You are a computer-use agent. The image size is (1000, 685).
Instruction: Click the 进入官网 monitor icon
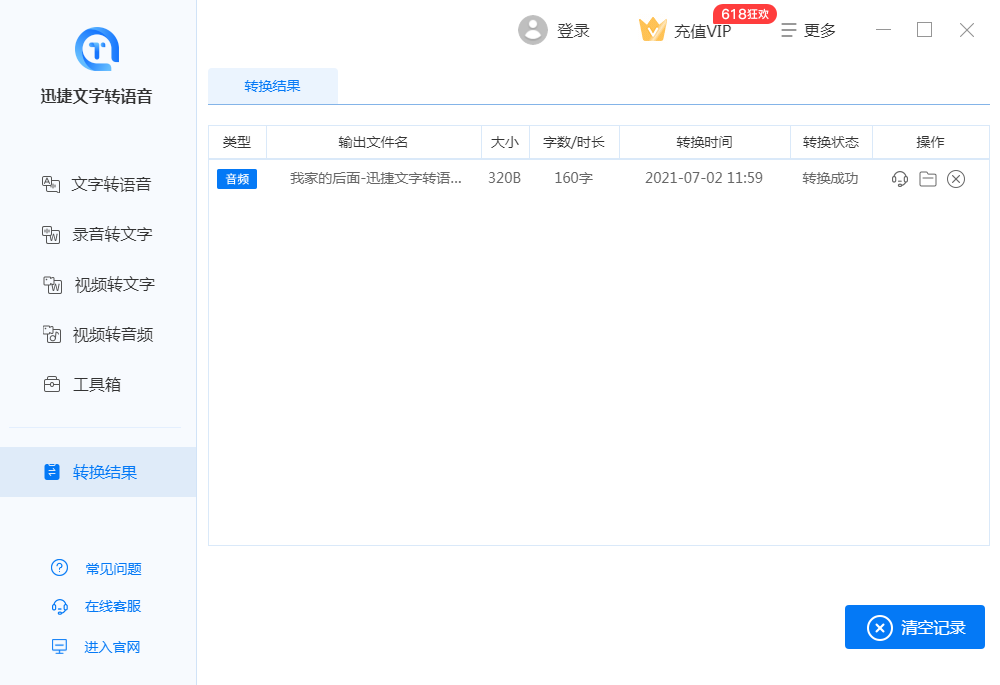click(x=59, y=647)
